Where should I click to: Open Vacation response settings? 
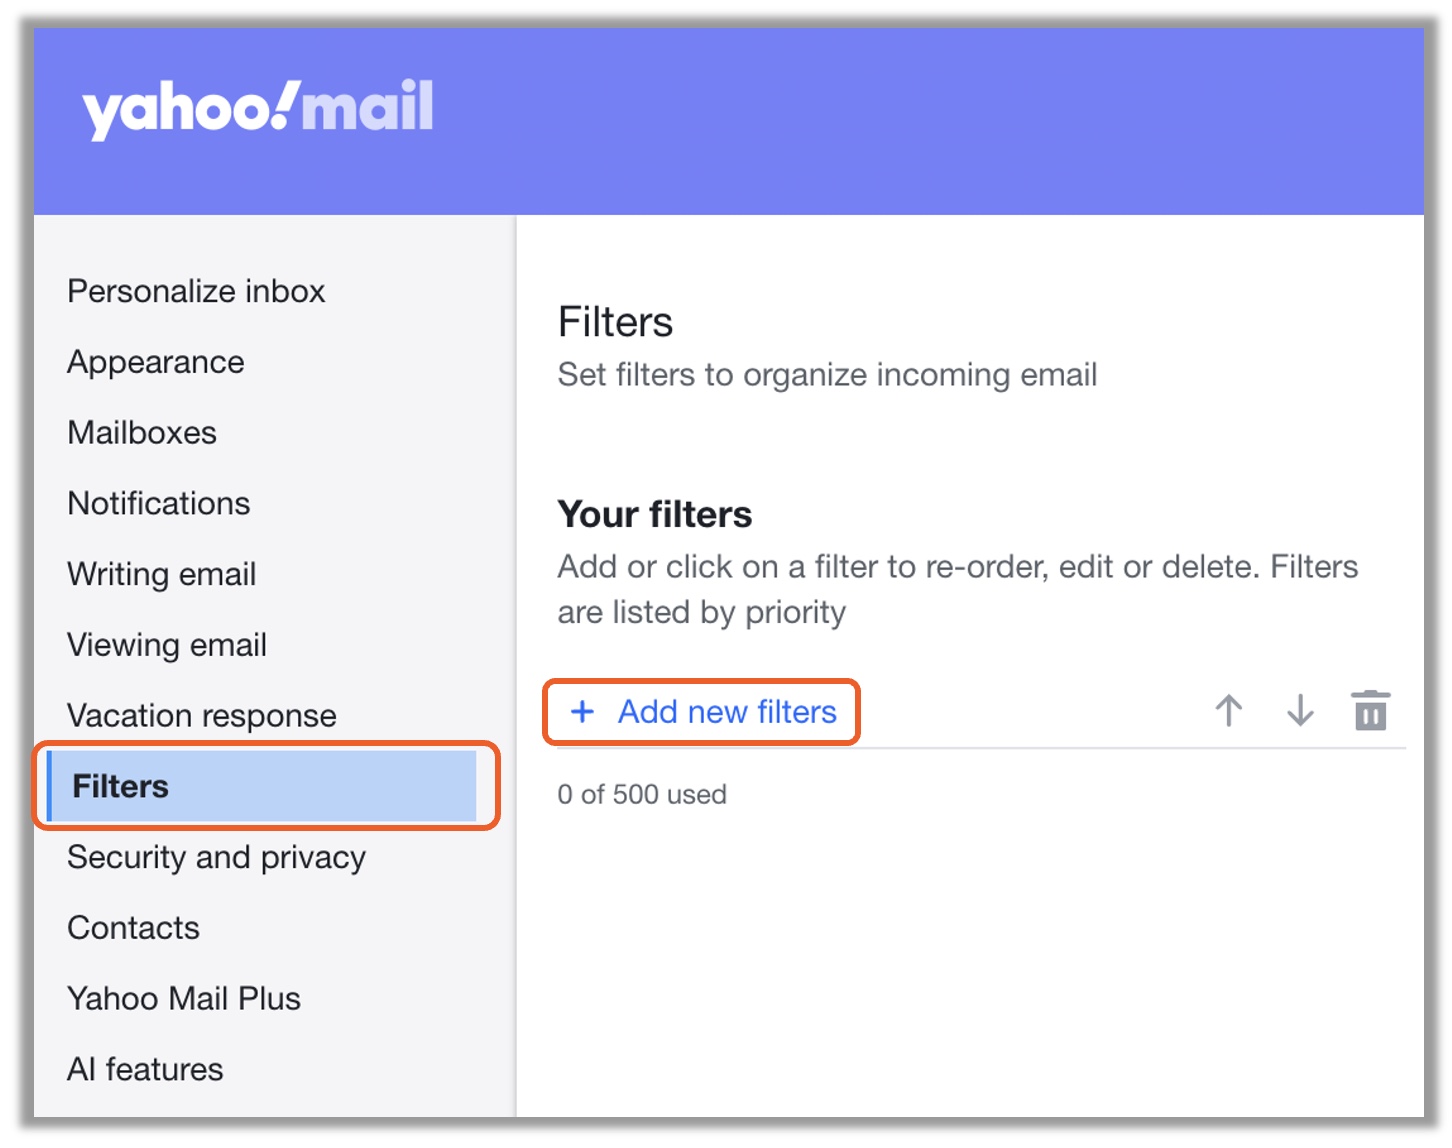pos(202,716)
